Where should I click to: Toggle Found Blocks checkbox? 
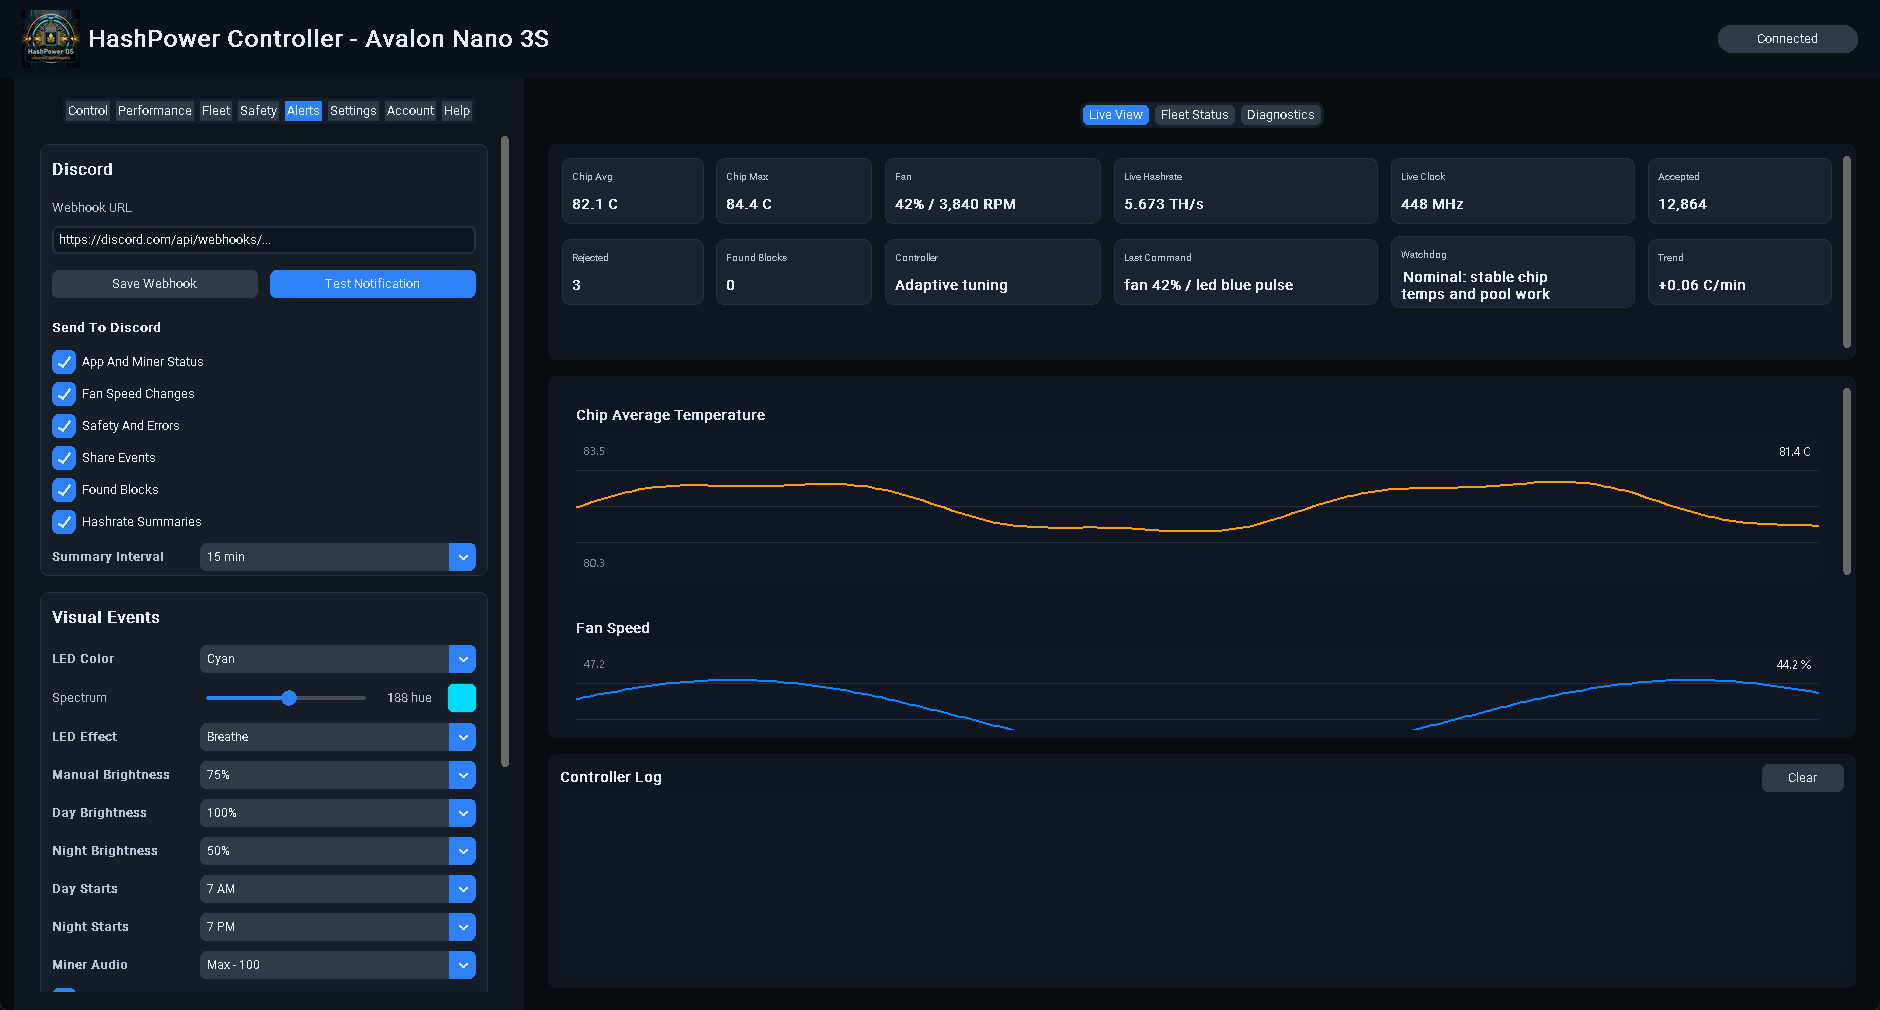click(x=64, y=490)
